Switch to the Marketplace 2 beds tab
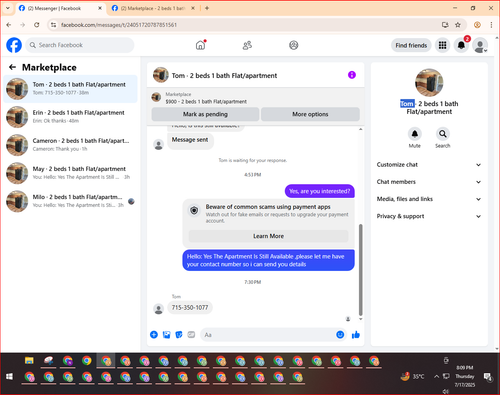Screen dimensions: 500x395 [153, 8]
